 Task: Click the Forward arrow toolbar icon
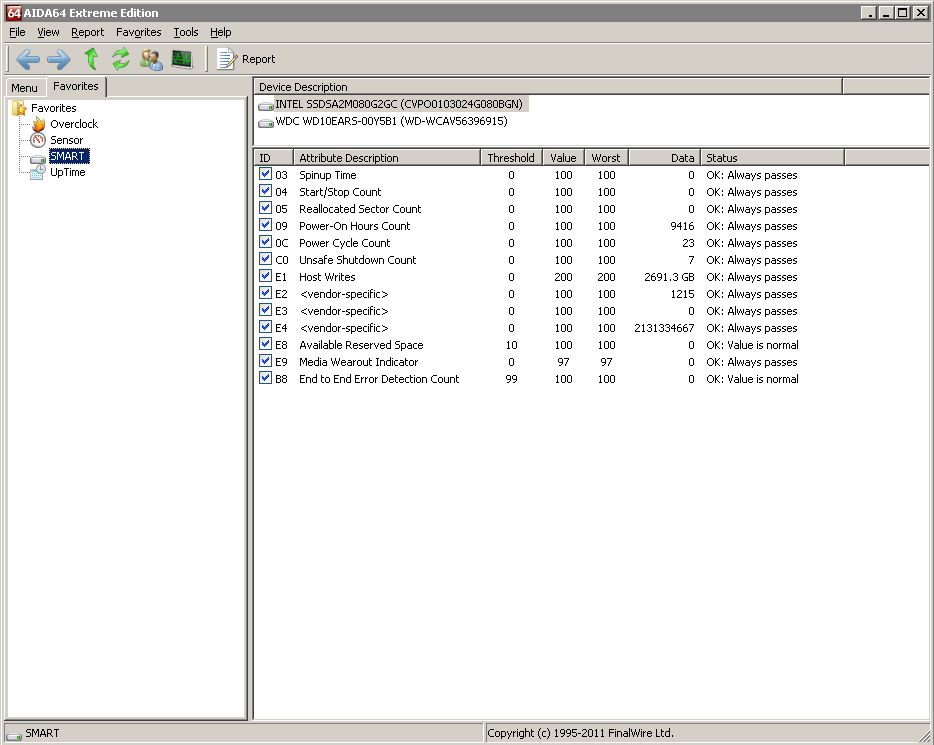coord(58,59)
